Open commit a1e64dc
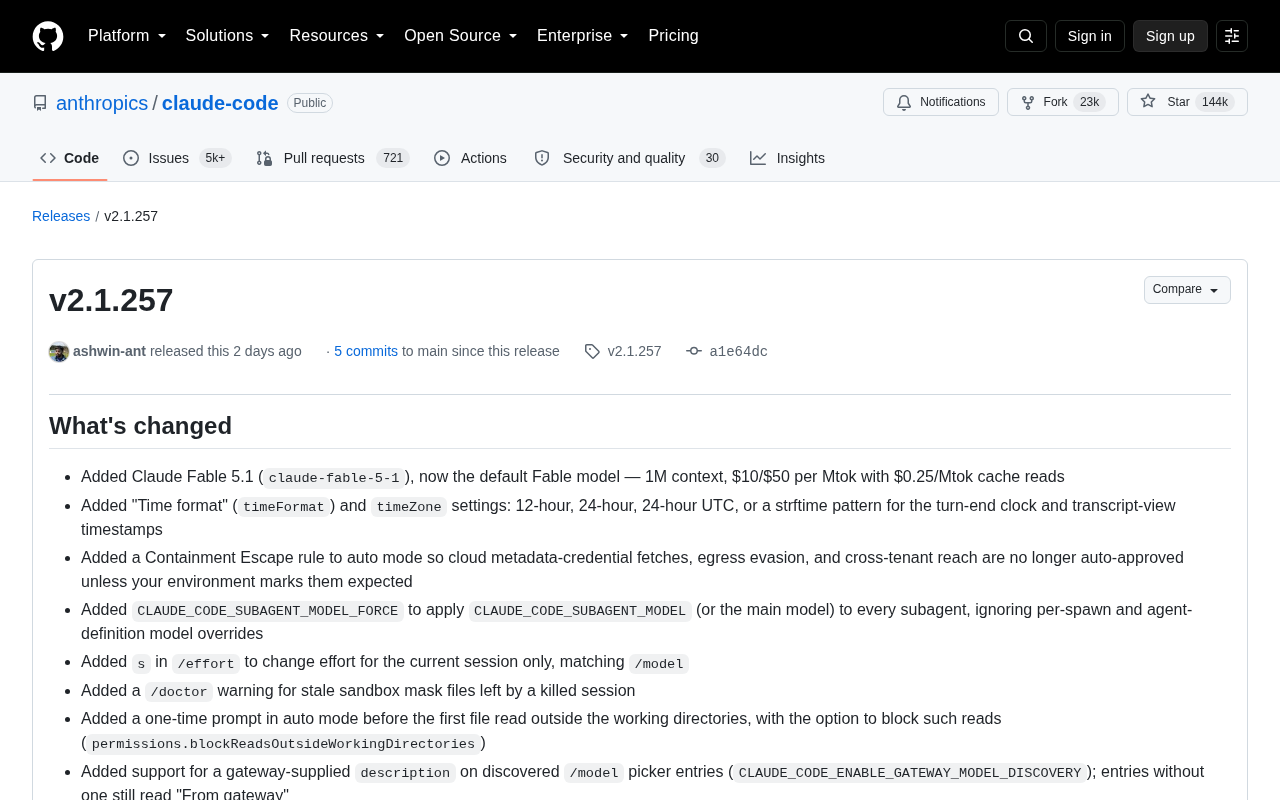Image resolution: width=1280 pixels, height=800 pixels. [739, 351]
